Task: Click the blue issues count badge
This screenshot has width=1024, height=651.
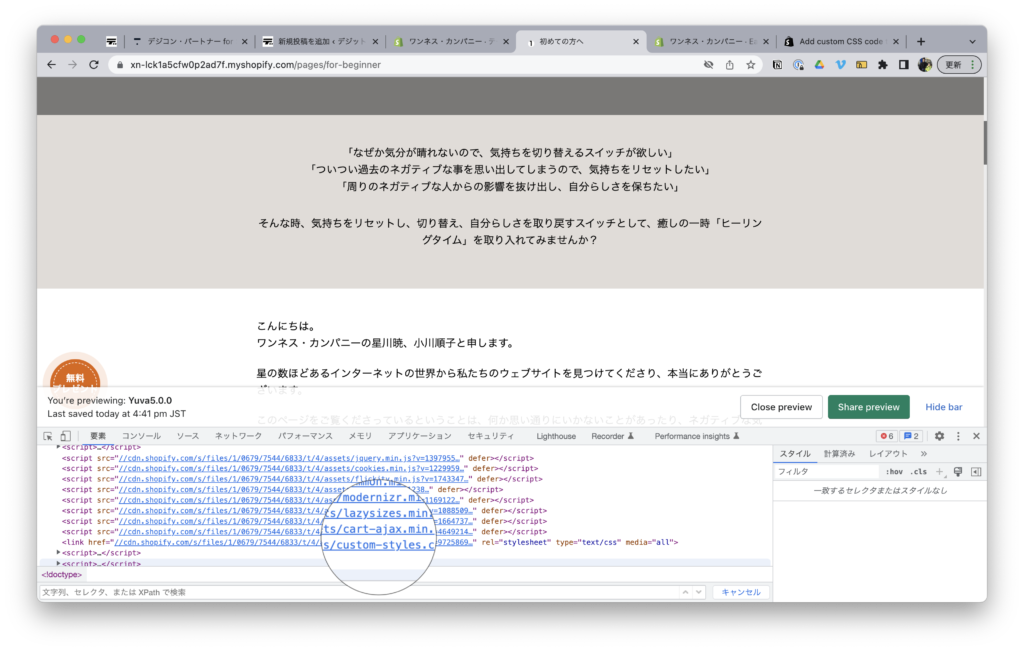Action: tap(911, 436)
